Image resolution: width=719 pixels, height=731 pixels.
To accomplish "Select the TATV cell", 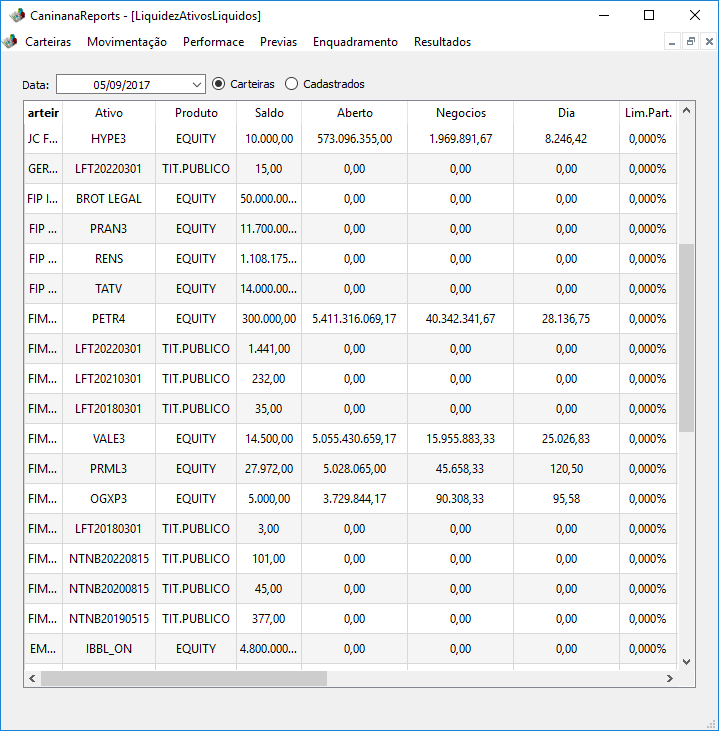I will (x=109, y=289).
